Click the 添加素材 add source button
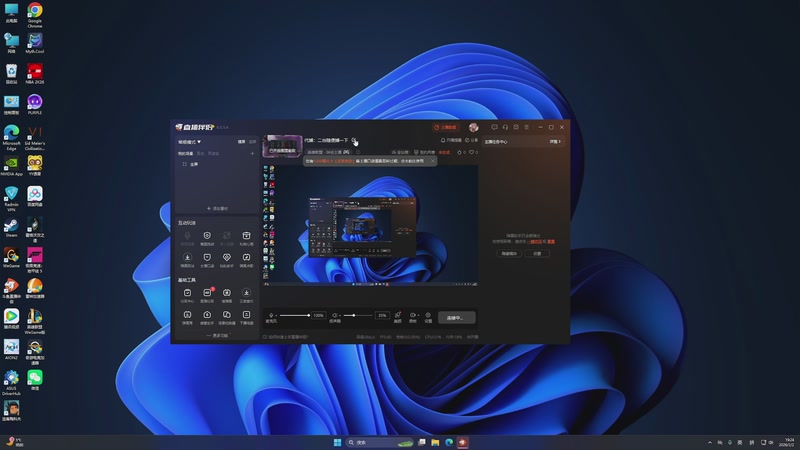 pyautogui.click(x=217, y=208)
